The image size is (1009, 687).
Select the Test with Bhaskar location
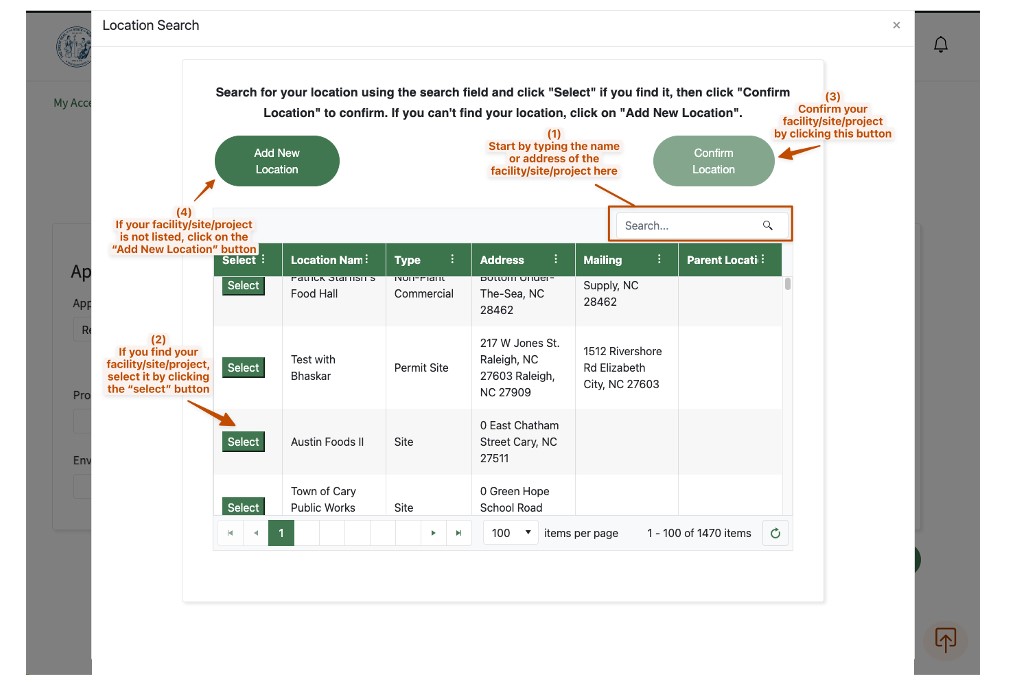[x=243, y=367]
